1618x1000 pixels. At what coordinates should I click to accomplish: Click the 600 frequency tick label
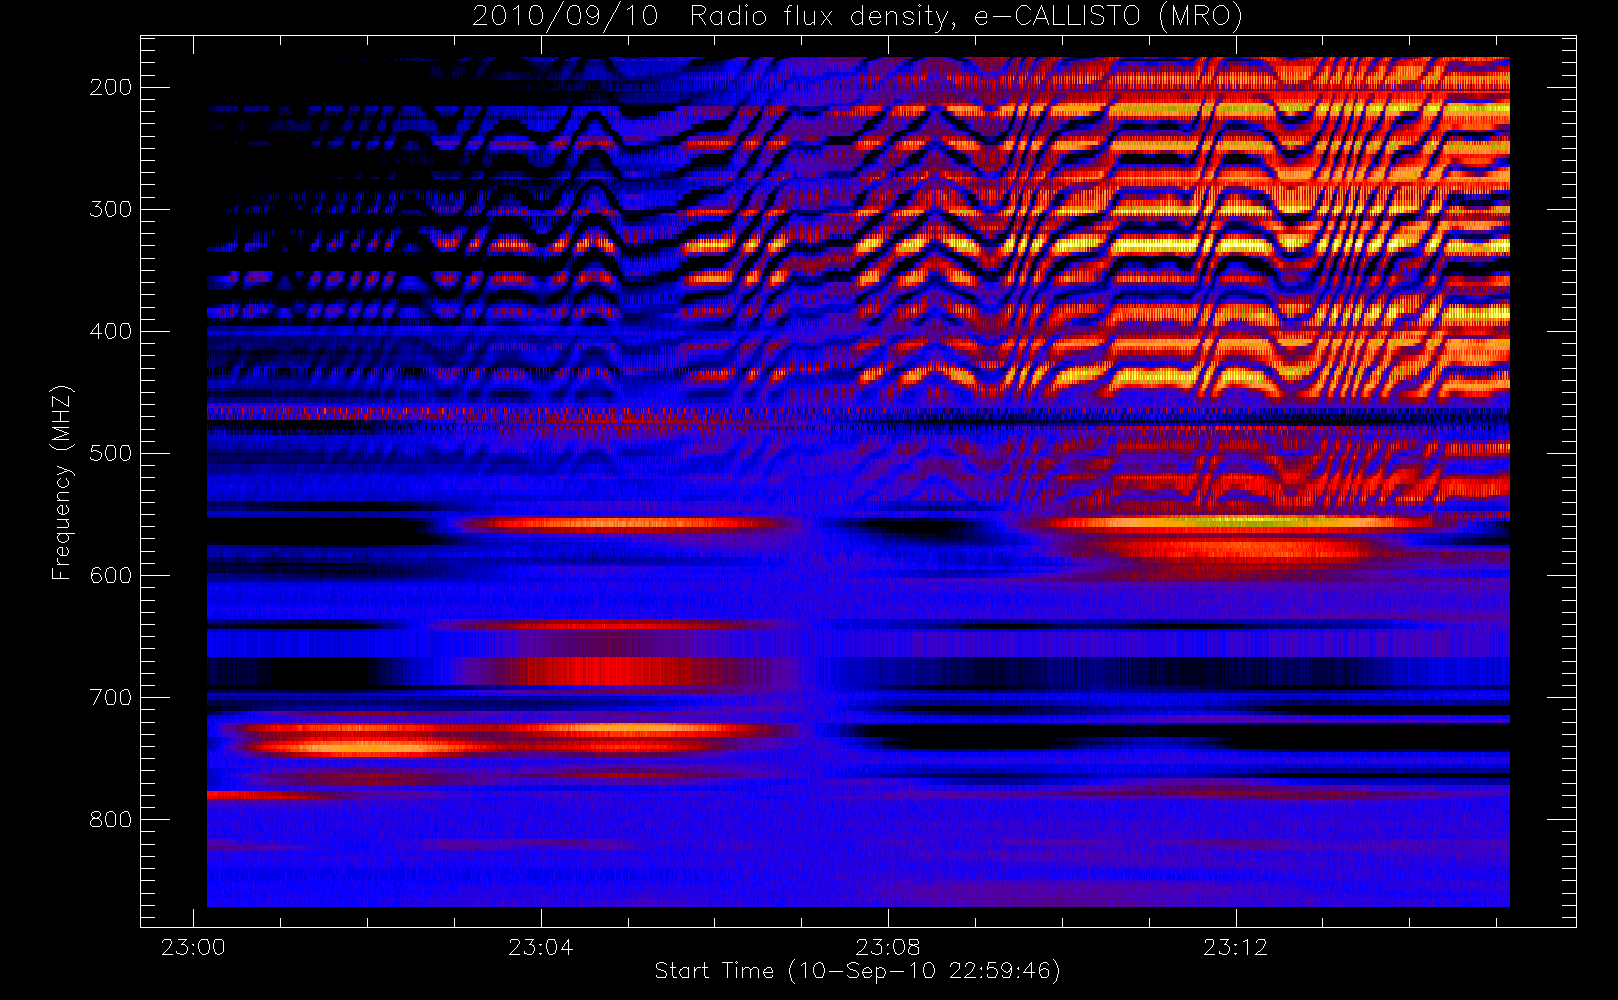(111, 575)
